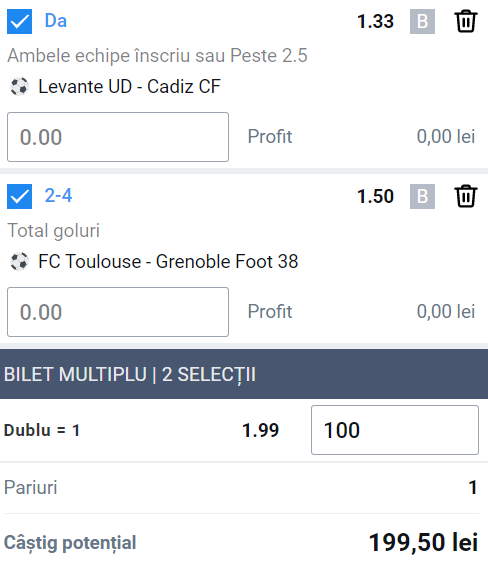The height and width of the screenshot is (563, 488).
Task: Click the football icon beside FC Toulouse
Action: [x=19, y=261]
